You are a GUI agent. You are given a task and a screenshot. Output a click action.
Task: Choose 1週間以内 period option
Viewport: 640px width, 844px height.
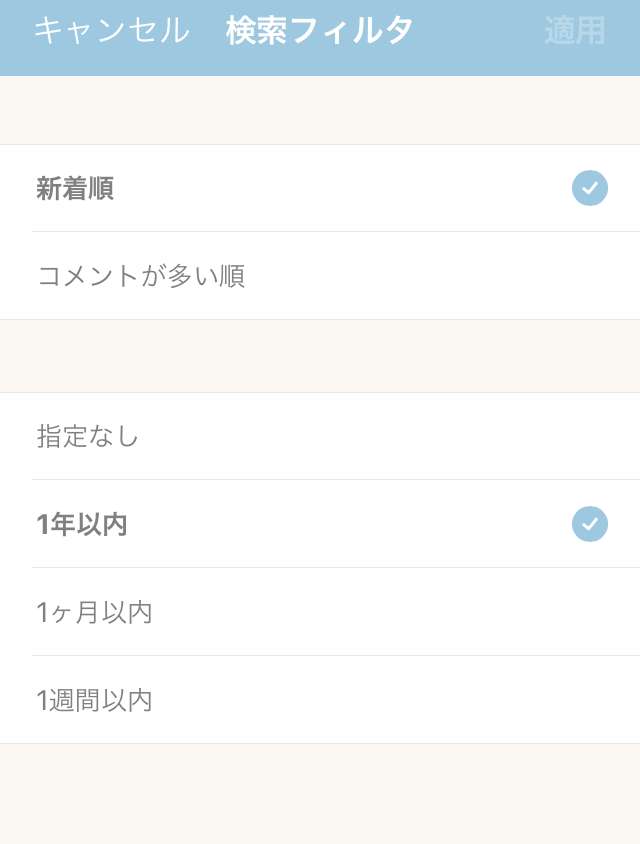click(320, 700)
